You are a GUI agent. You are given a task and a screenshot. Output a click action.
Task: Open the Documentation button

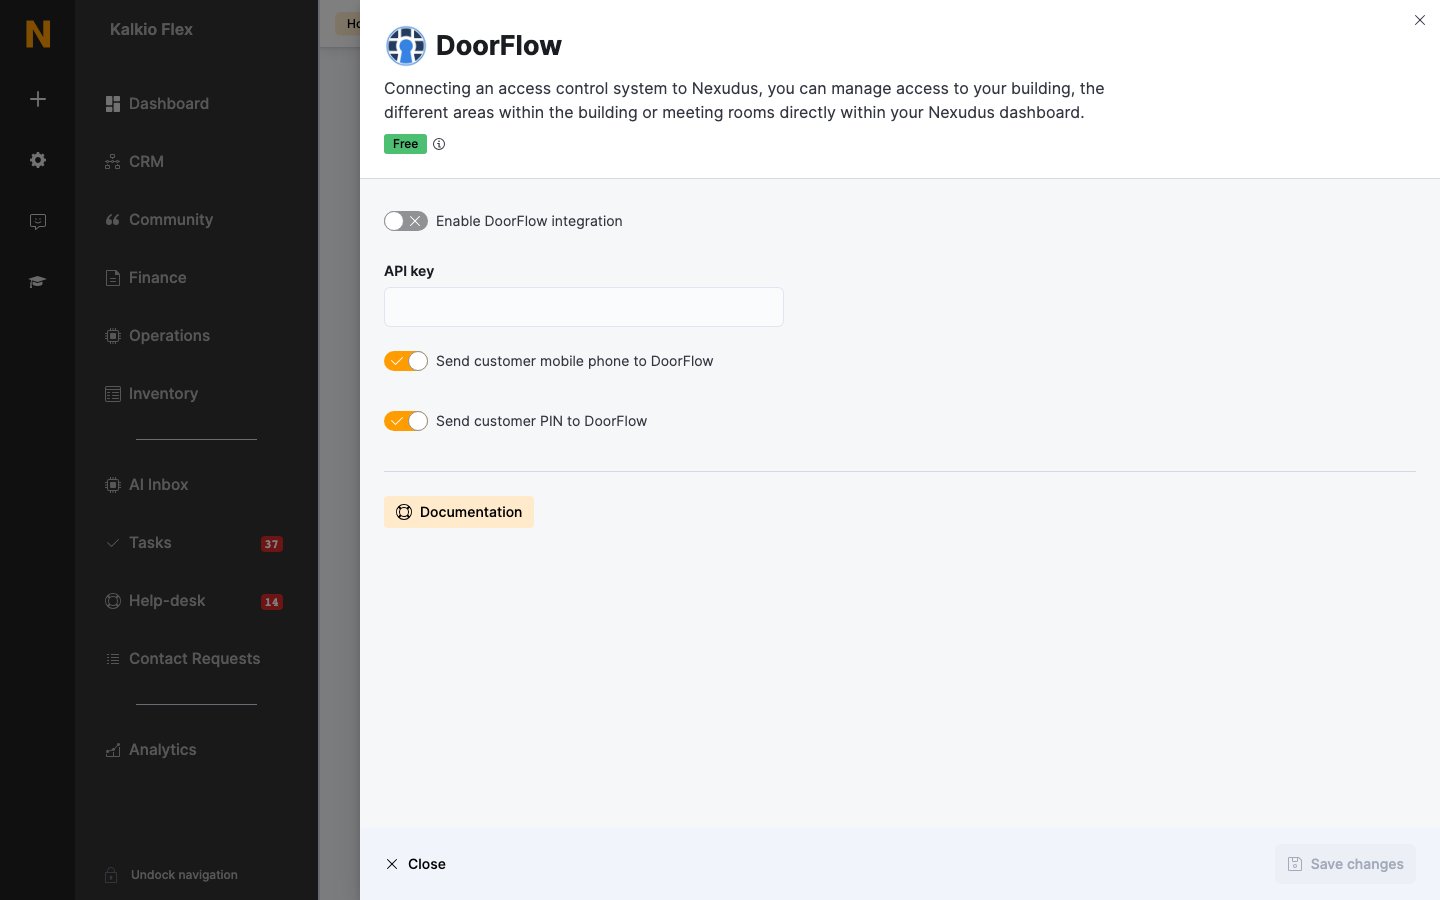click(x=459, y=512)
